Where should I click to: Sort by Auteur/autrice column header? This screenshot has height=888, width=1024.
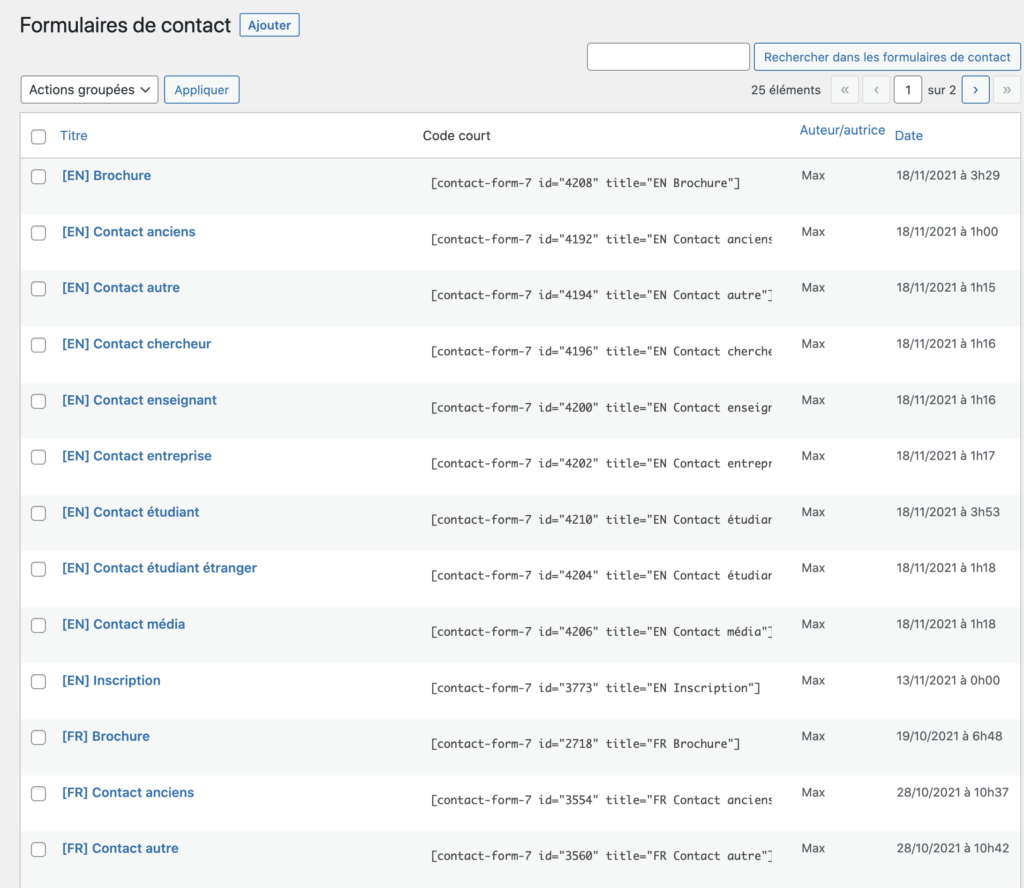pyautogui.click(x=842, y=130)
